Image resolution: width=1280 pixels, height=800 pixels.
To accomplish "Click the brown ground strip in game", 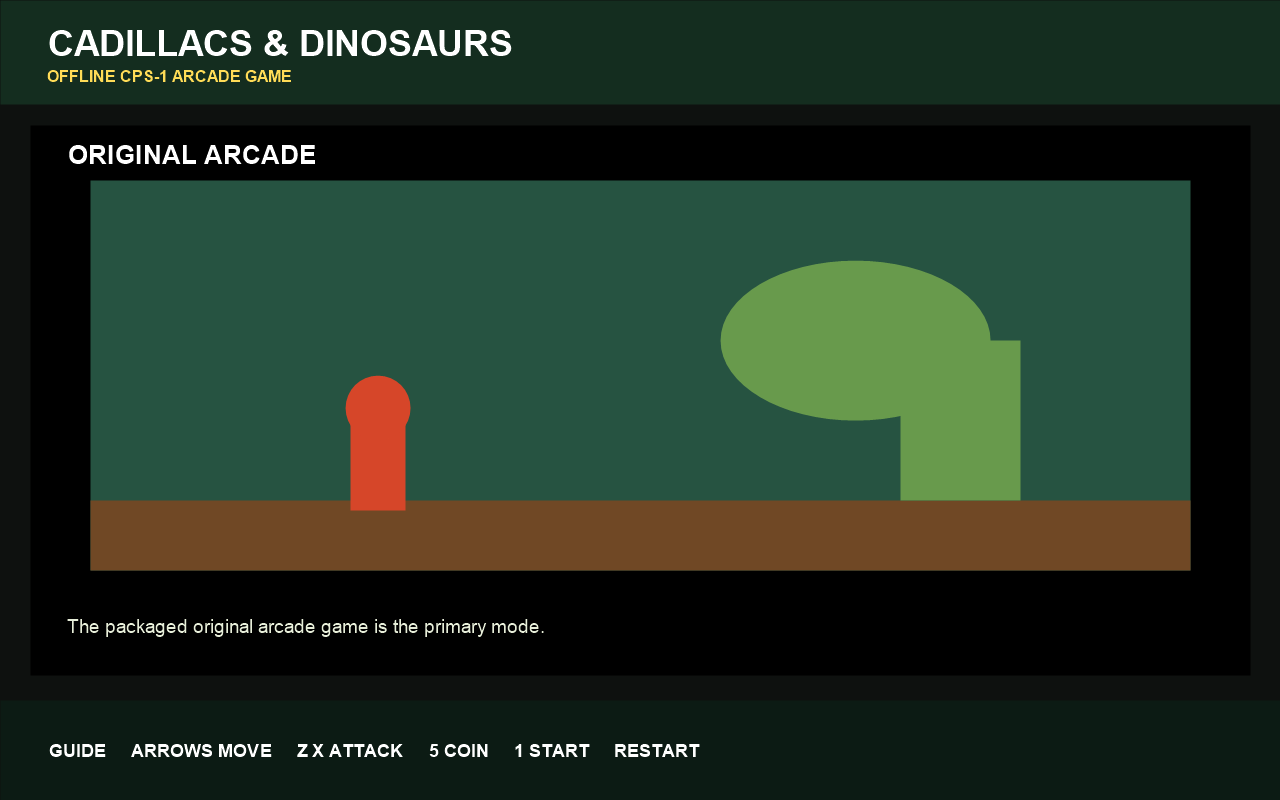I will click(640, 536).
